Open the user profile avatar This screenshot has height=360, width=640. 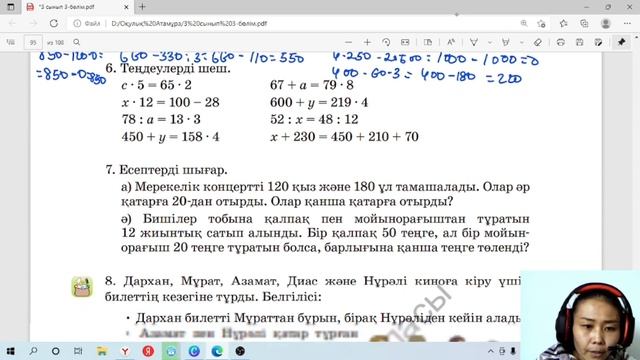(x=606, y=23)
